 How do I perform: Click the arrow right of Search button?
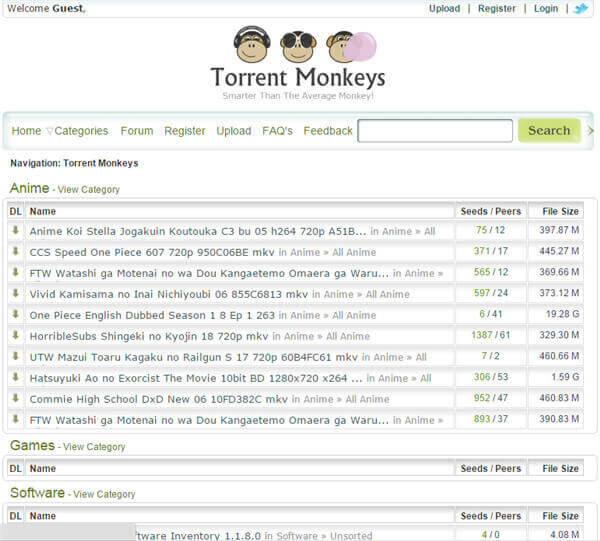(590, 130)
